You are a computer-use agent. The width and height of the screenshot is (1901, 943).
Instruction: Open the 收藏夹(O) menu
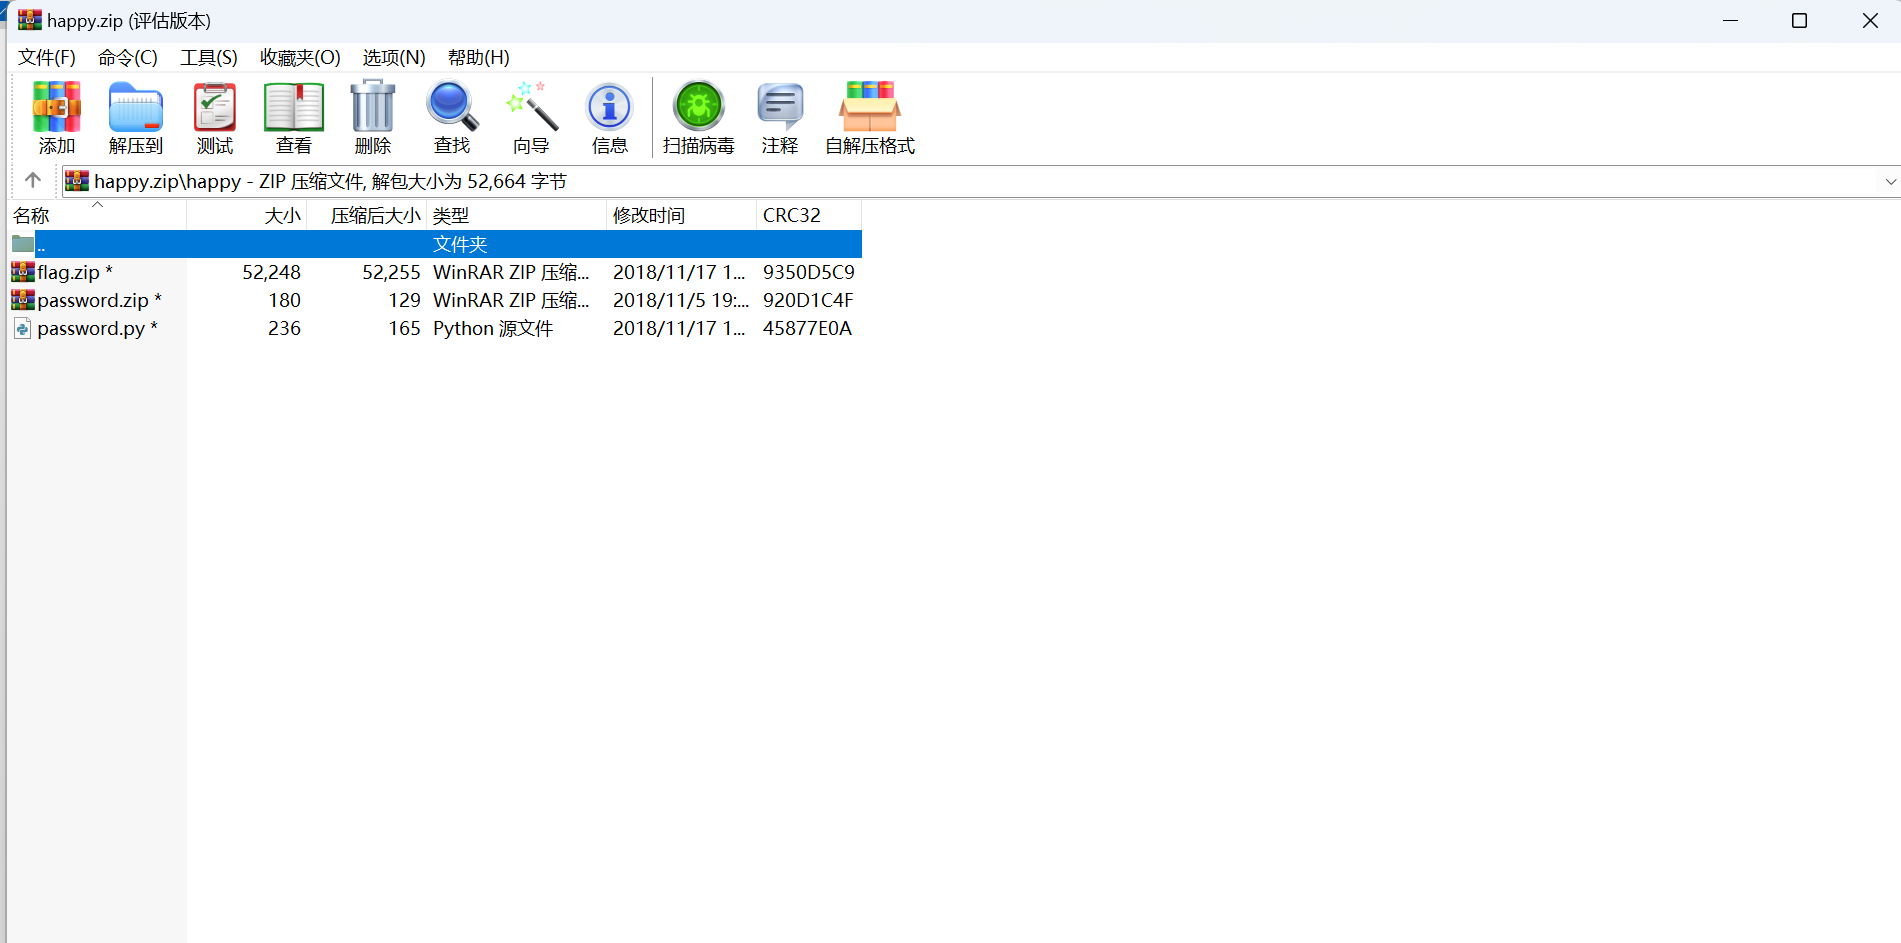300,57
